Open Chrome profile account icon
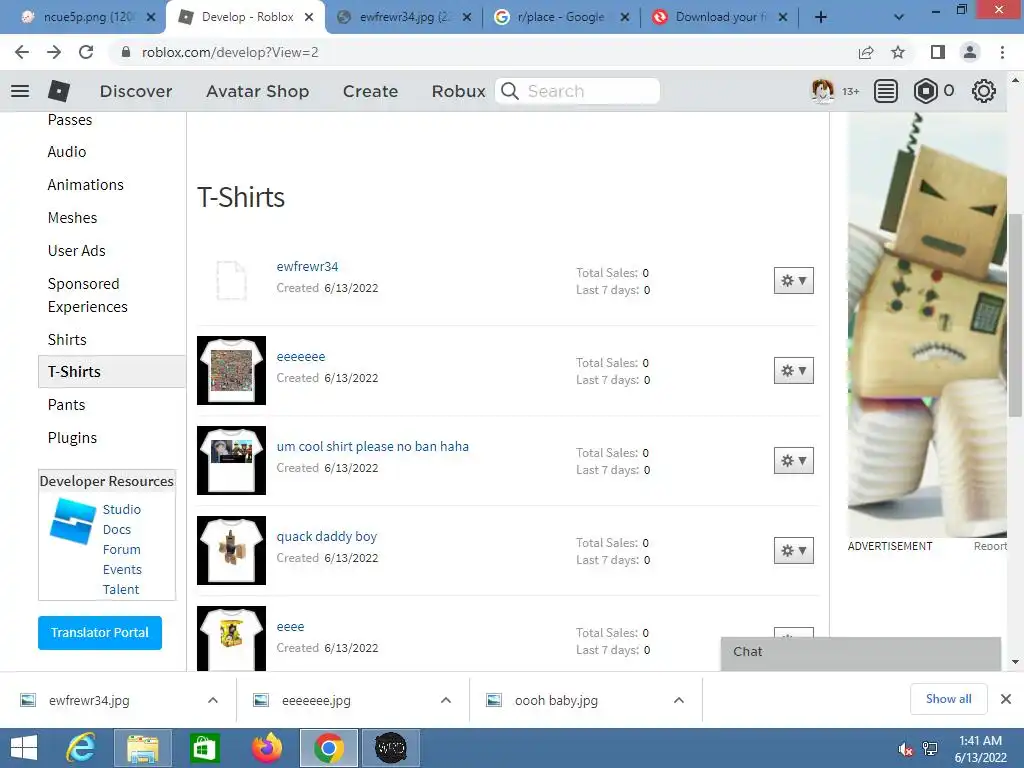Viewport: 1024px width, 768px height. (x=970, y=52)
